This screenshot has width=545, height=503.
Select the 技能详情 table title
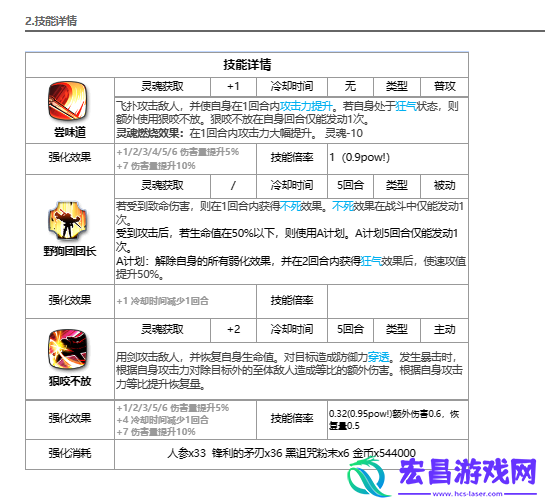[247, 65]
